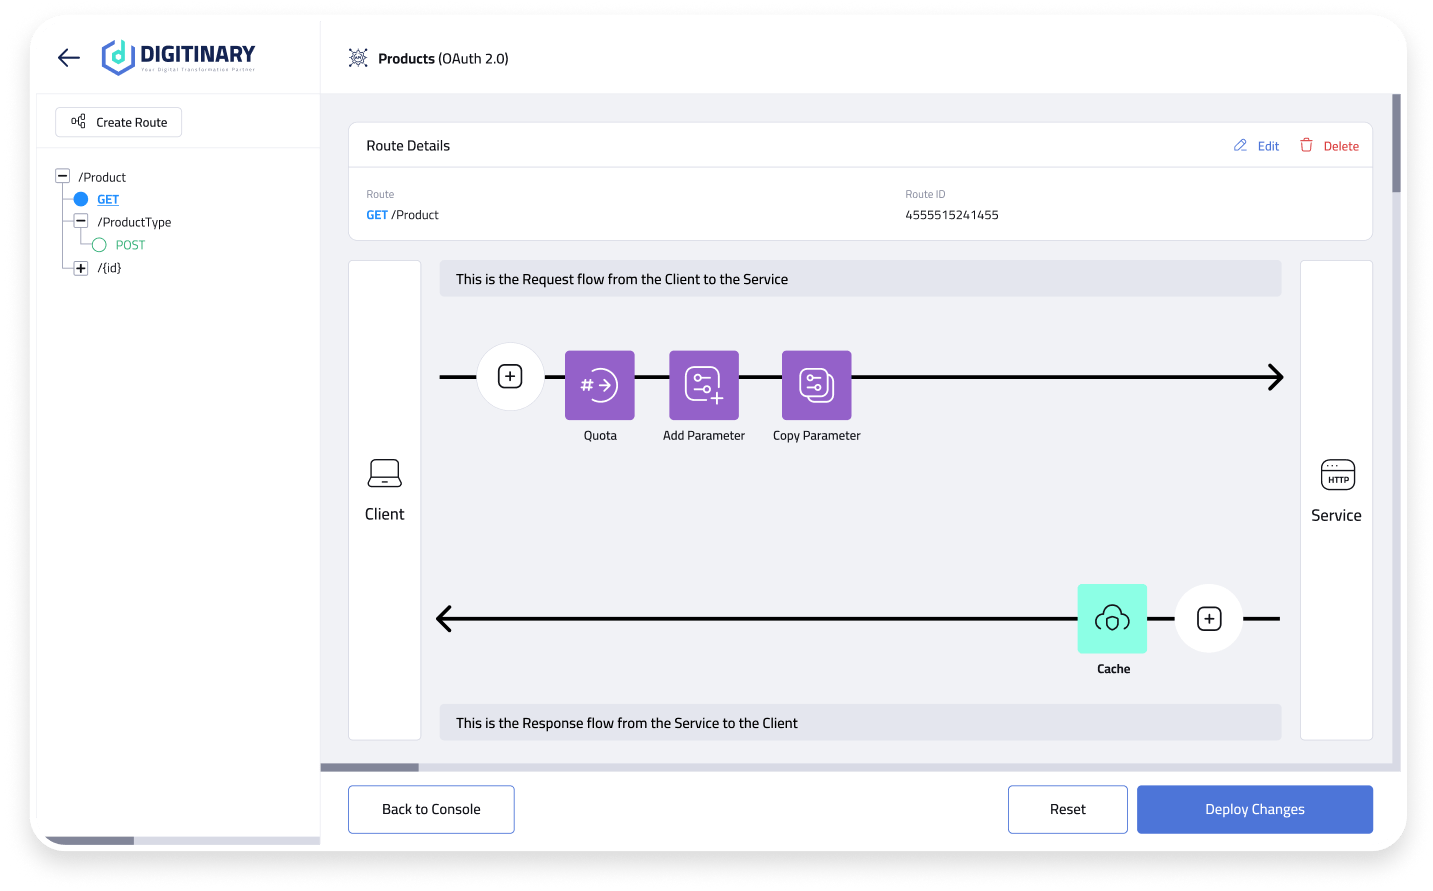This screenshot has width=1433, height=891.
Task: Select the Copy Parameter policy icon
Action: click(x=816, y=385)
